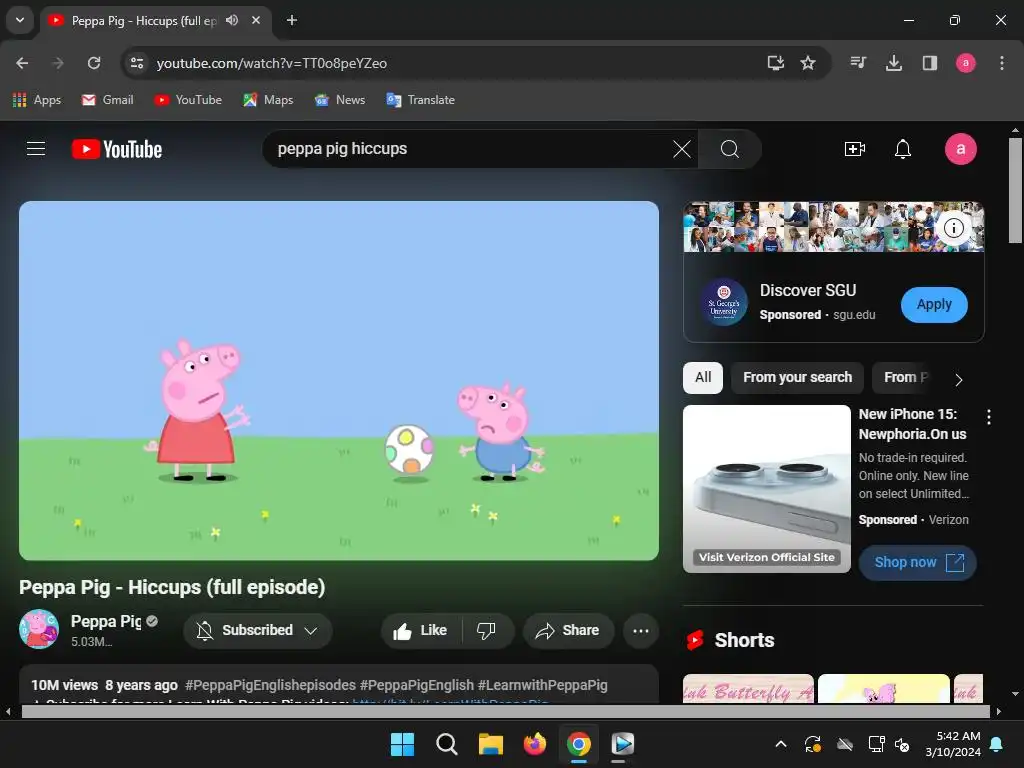Open the Chrome profile avatar
The width and height of the screenshot is (1024, 768).
click(965, 63)
